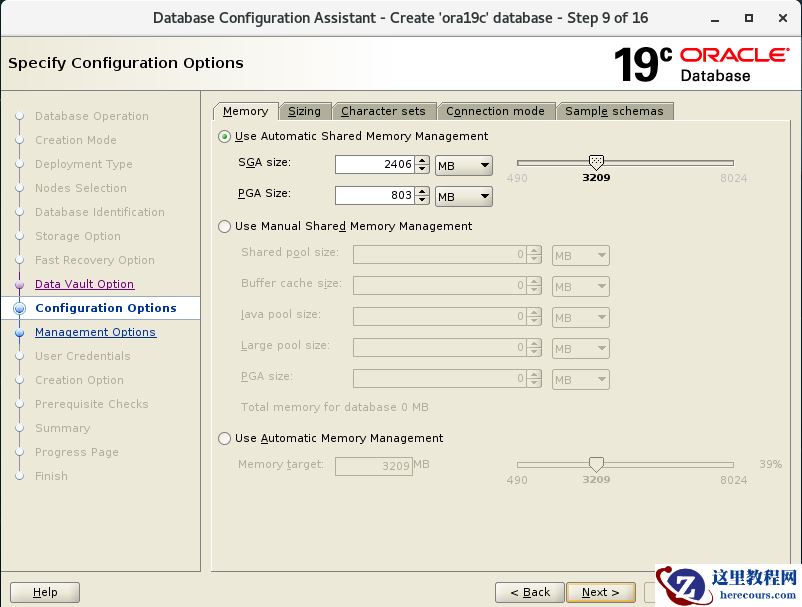The height and width of the screenshot is (607, 802).
Task: Click the 'Fast Recovery Option' step text
Action: 95,260
